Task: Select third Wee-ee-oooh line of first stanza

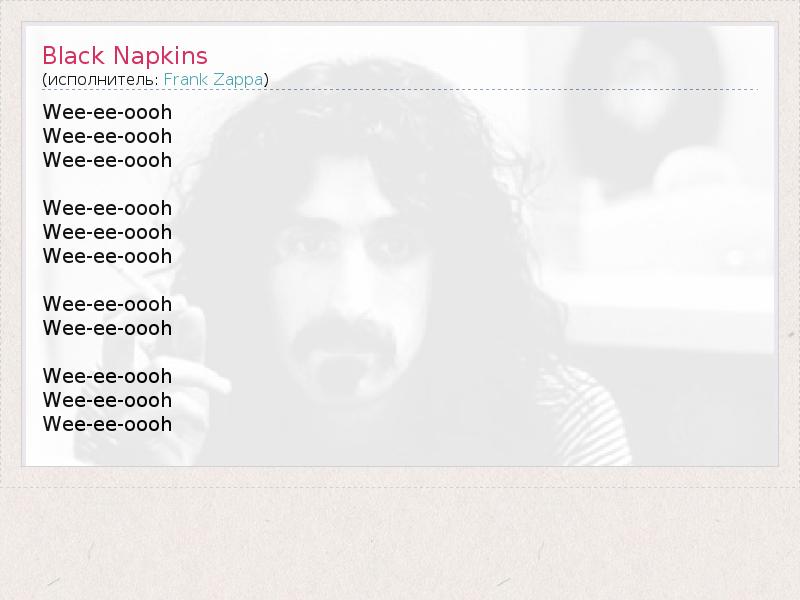Action: (x=107, y=160)
